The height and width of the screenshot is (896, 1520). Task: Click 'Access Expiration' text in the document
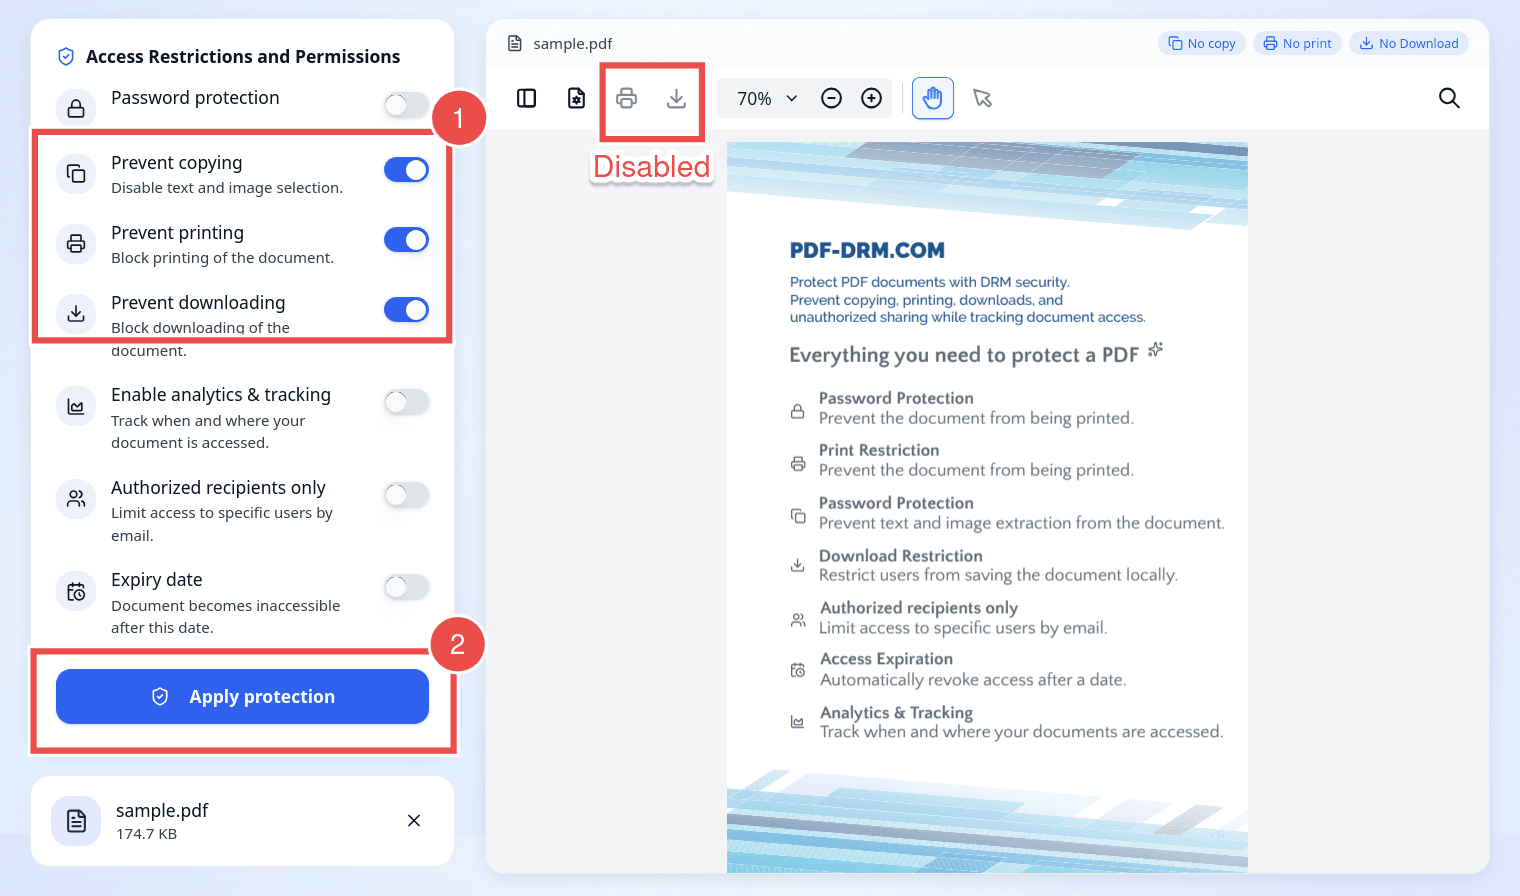pyautogui.click(x=886, y=659)
